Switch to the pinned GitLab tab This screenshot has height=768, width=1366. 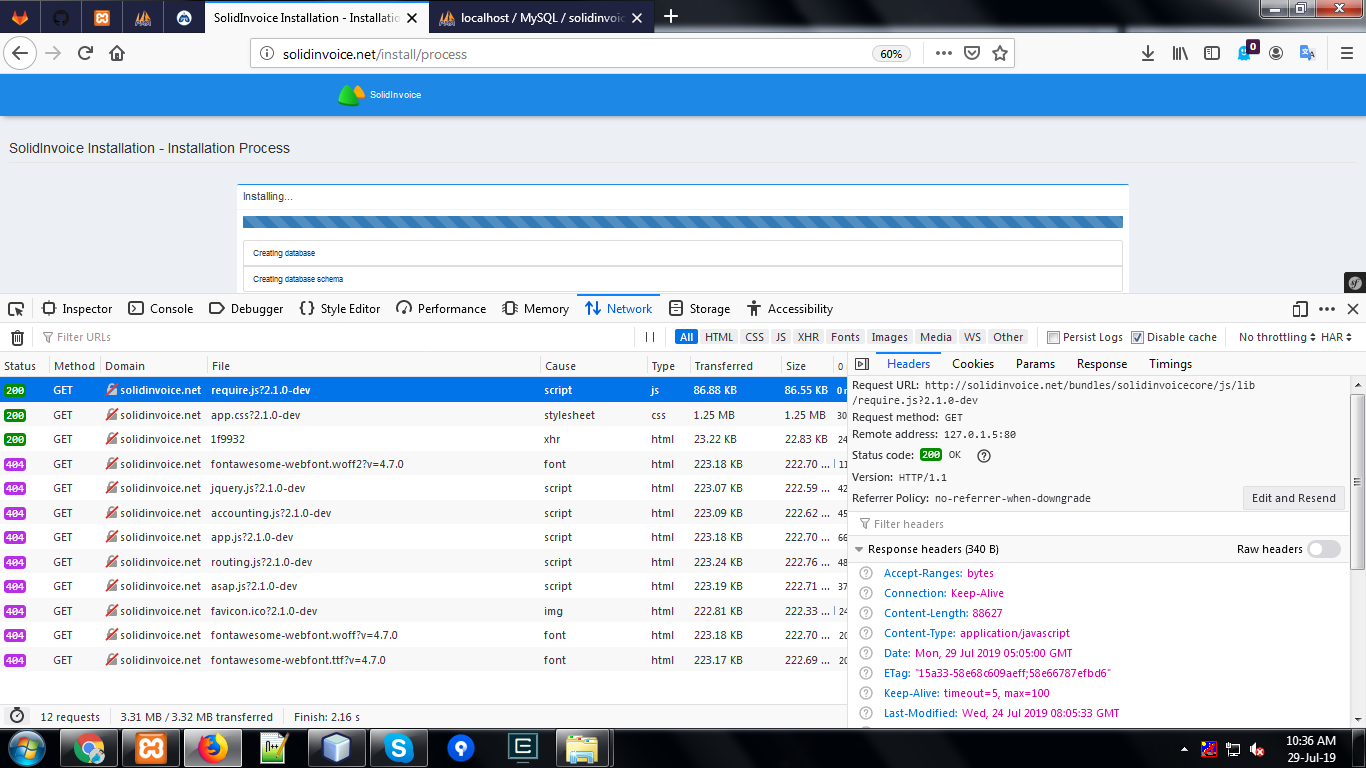tap(20, 17)
